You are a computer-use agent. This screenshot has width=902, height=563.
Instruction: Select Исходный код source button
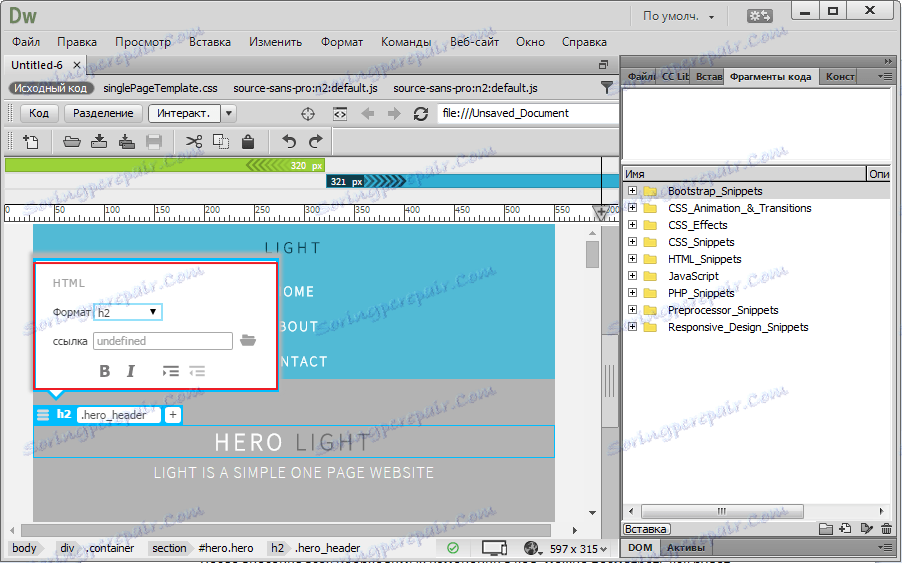coord(51,88)
